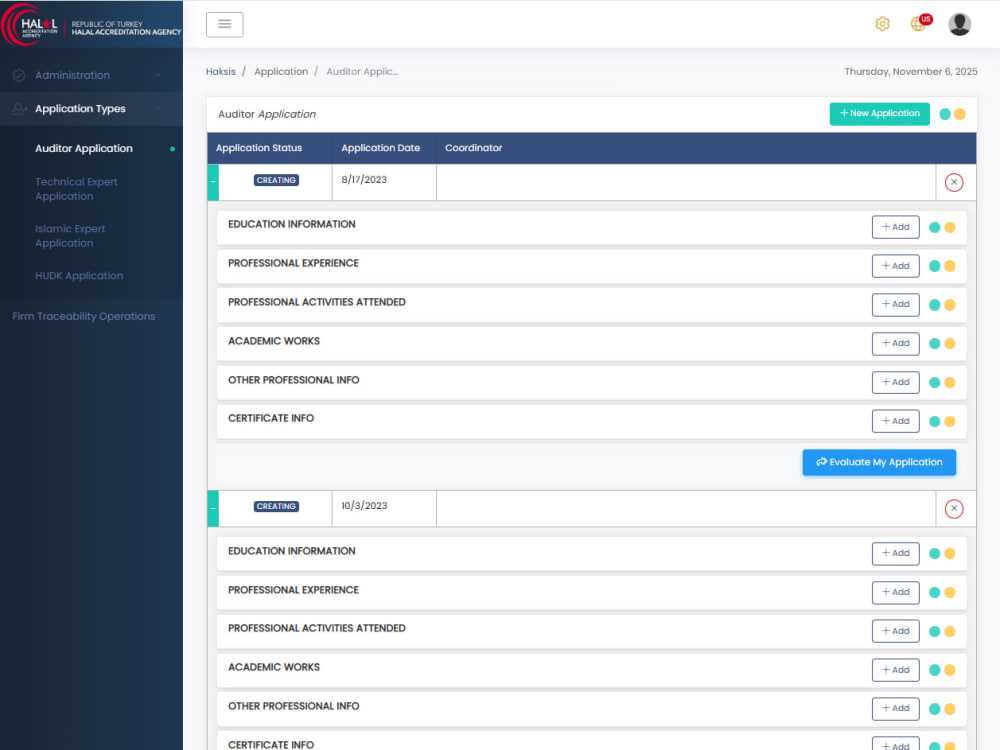
Task: Add Academic Works to 10/3/2023 application
Action: click(x=895, y=670)
